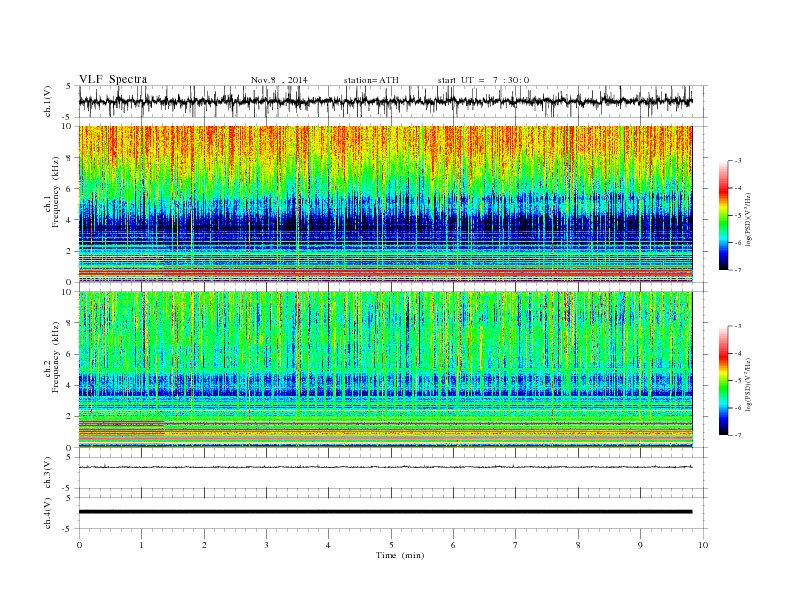Click the "8" kHz tick of ch.1 spectrogram

click(x=70, y=158)
